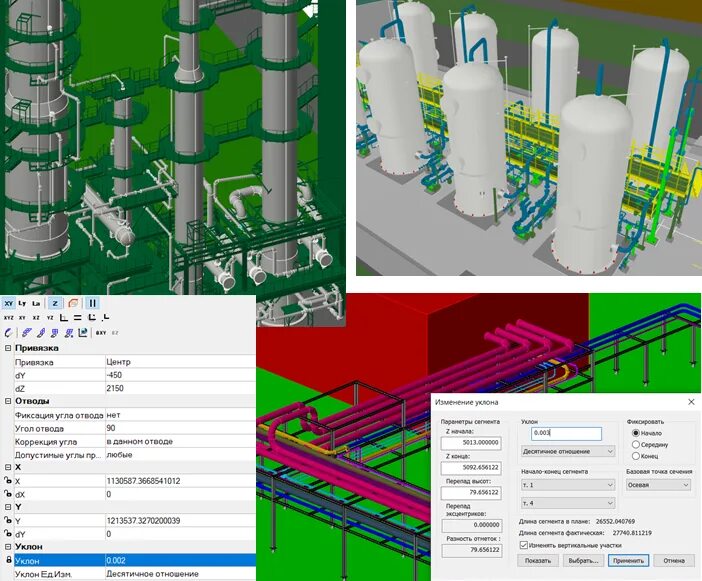Image resolution: width=702 pixels, height=581 pixels.
Task: Click the curved arrow rotate icon
Action: point(8,333)
